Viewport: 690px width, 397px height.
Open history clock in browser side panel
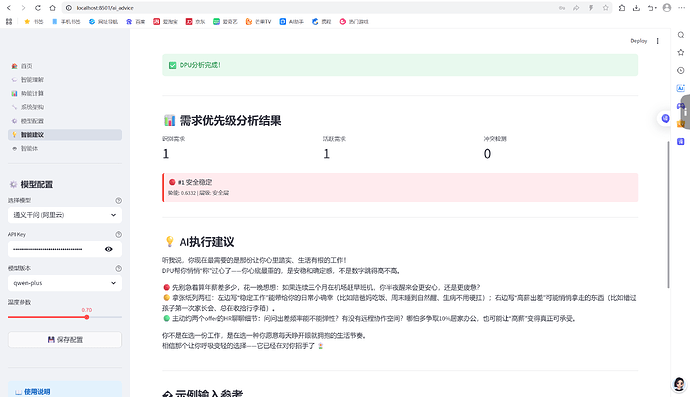pos(681,70)
